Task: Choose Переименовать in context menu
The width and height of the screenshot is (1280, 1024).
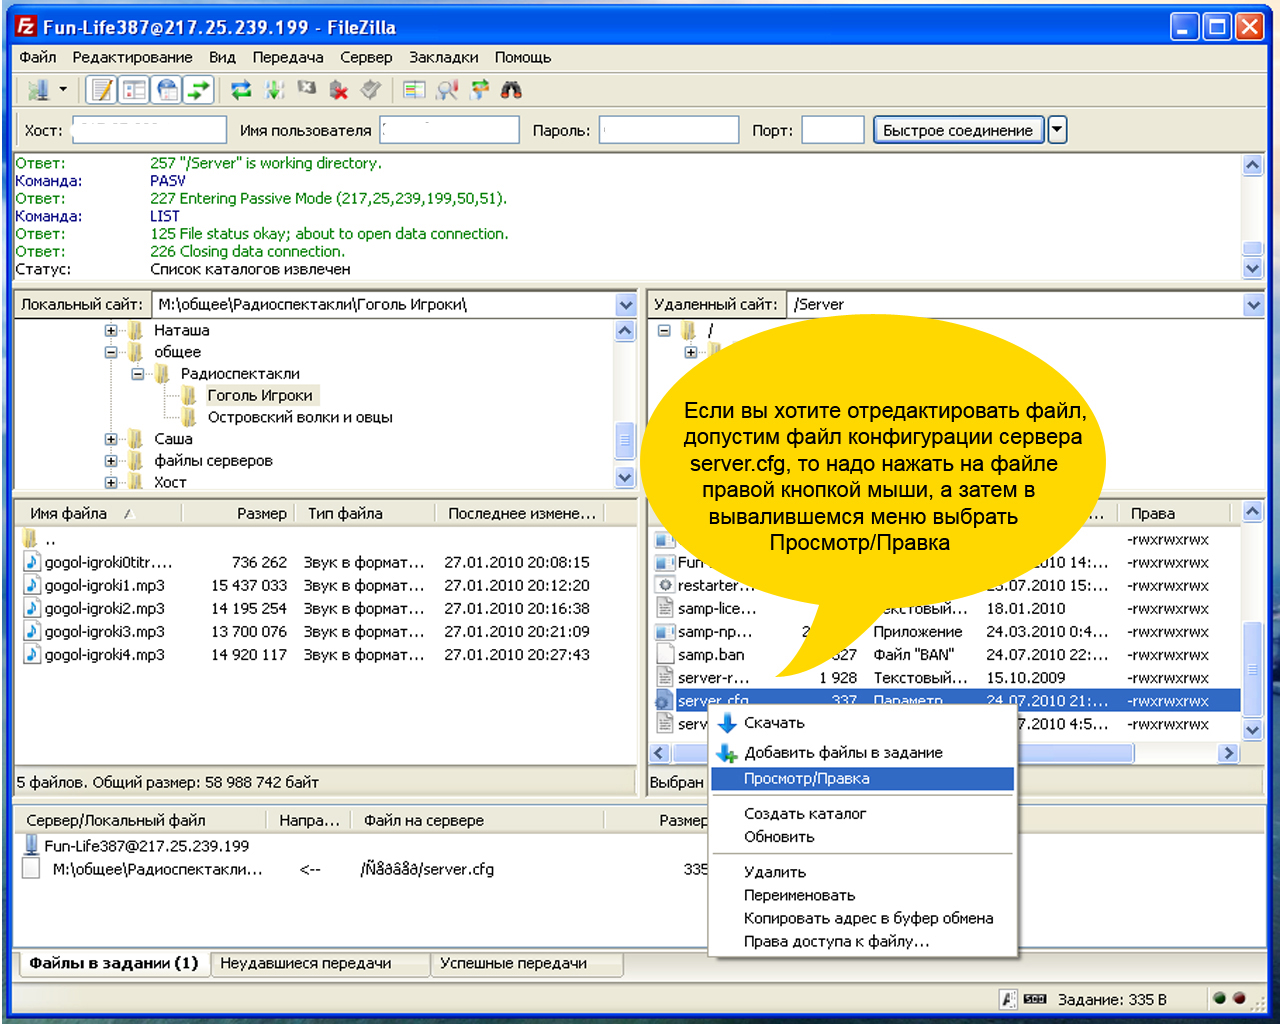Action: [x=862, y=895]
